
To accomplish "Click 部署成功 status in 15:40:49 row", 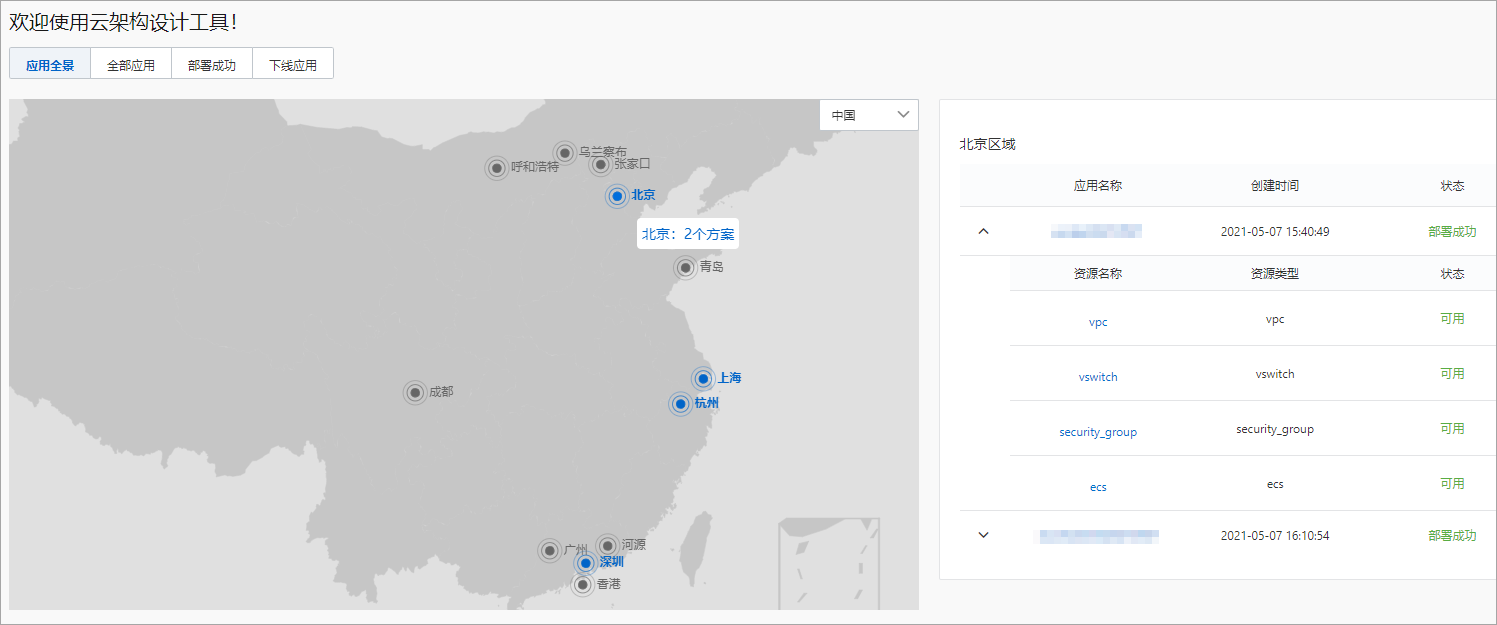I will [x=1452, y=232].
